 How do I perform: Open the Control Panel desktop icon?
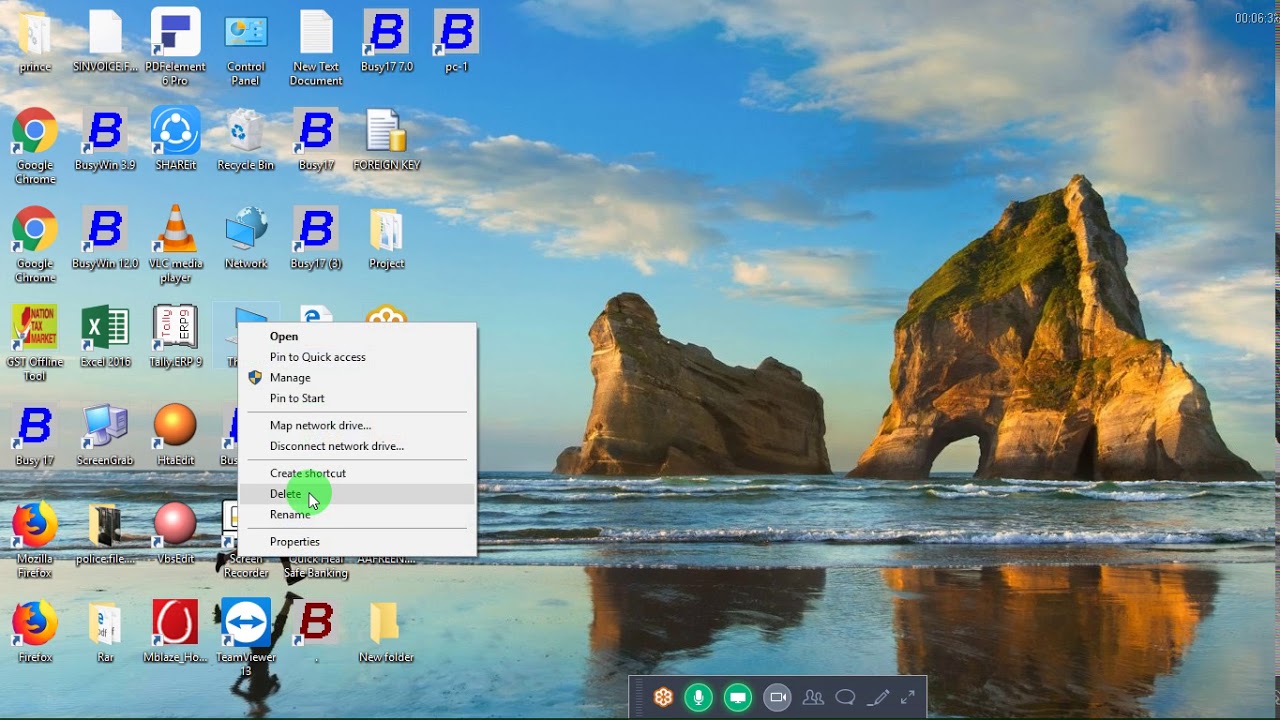[246, 46]
